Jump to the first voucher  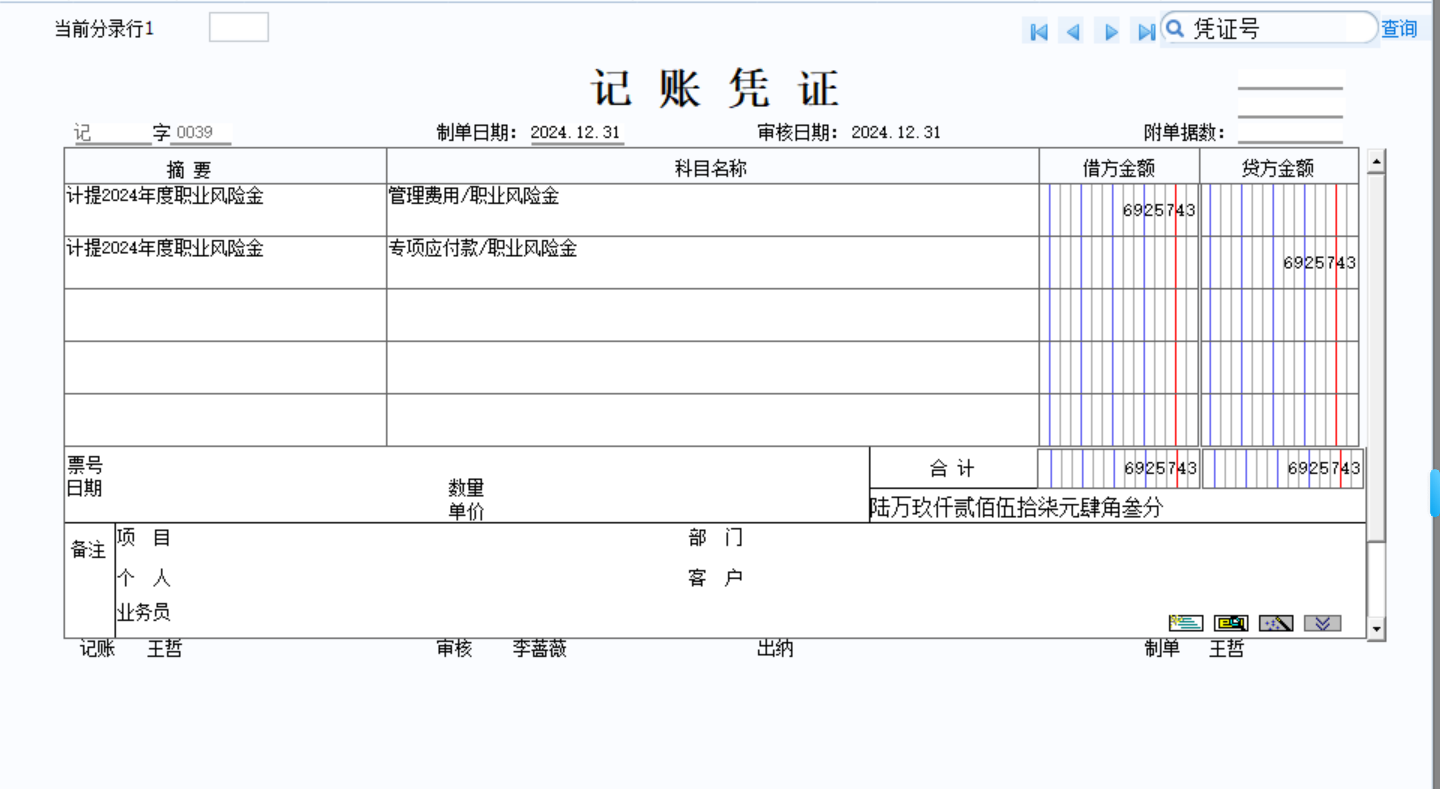(x=1038, y=32)
